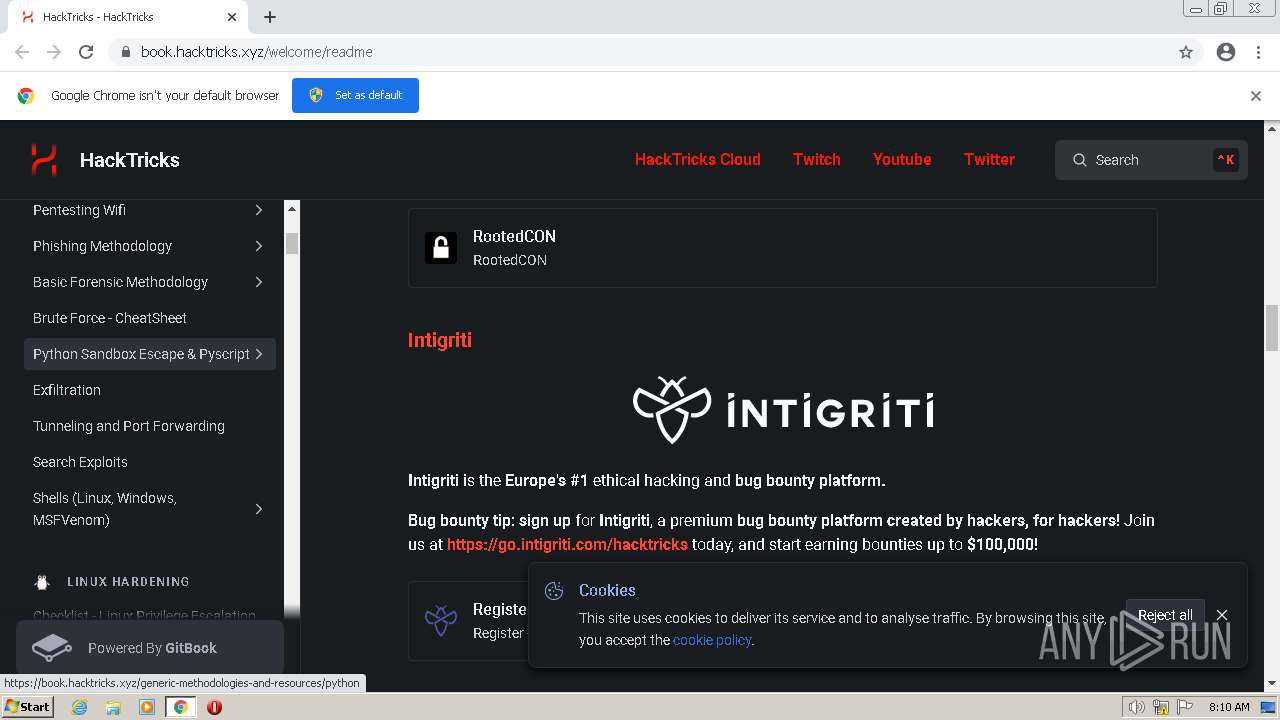Image resolution: width=1280 pixels, height=720 pixels.
Task: Go back to previous page
Action: click(22, 52)
